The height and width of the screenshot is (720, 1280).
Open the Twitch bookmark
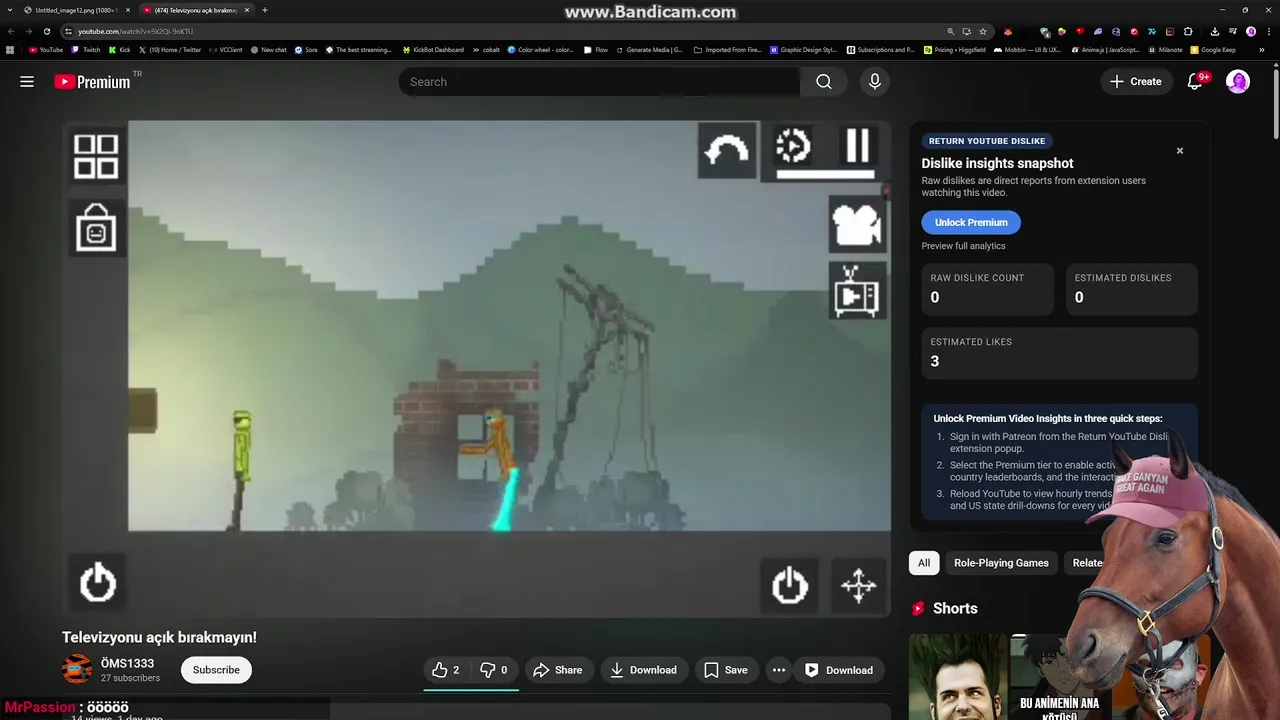pos(86,49)
